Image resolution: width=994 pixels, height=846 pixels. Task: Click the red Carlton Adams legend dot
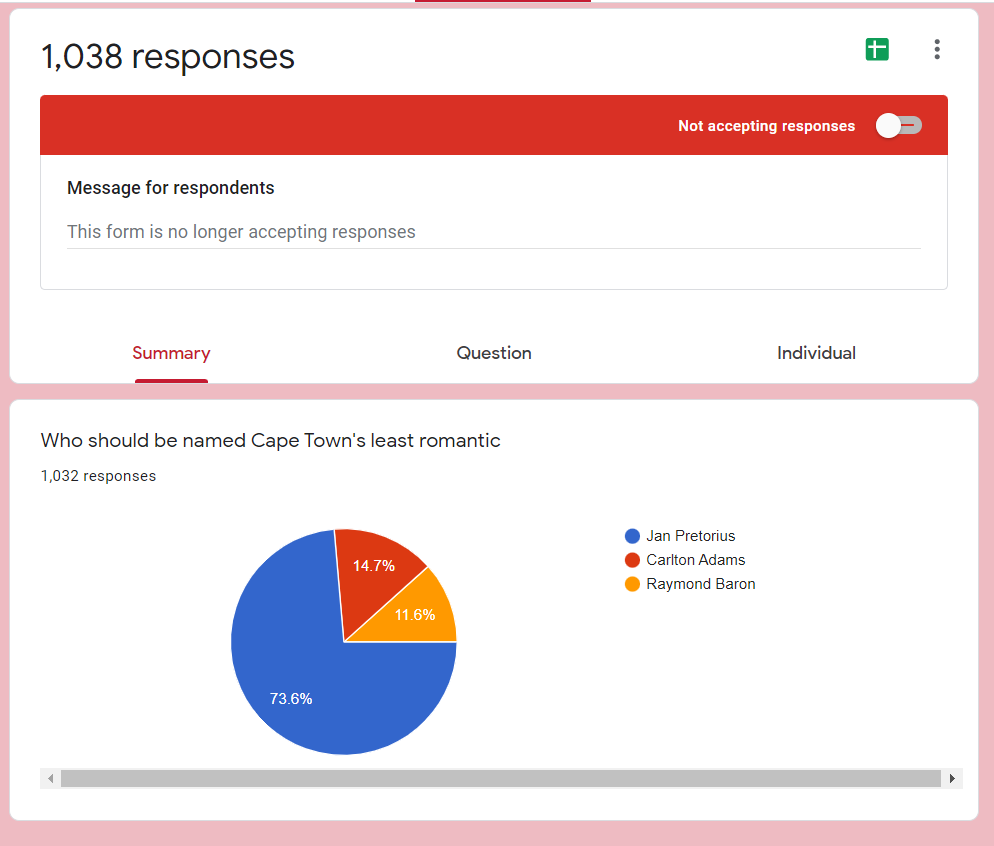[x=632, y=560]
